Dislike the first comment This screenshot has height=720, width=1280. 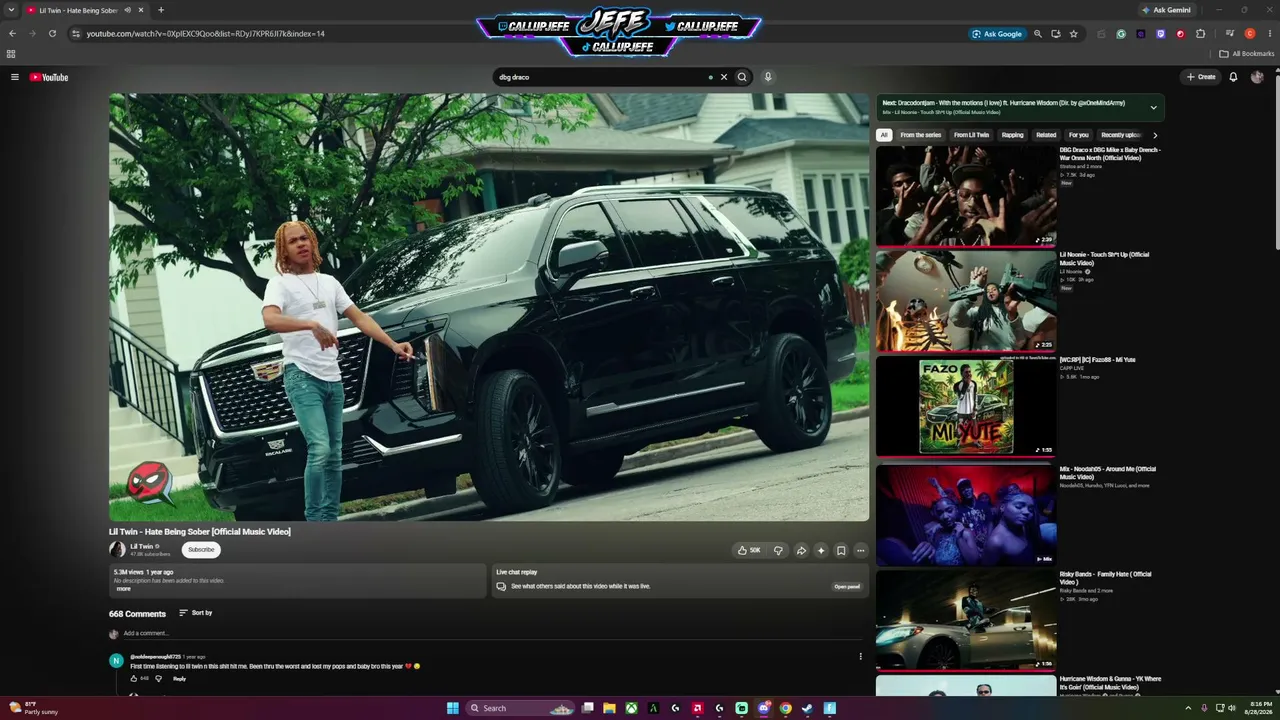(x=158, y=679)
